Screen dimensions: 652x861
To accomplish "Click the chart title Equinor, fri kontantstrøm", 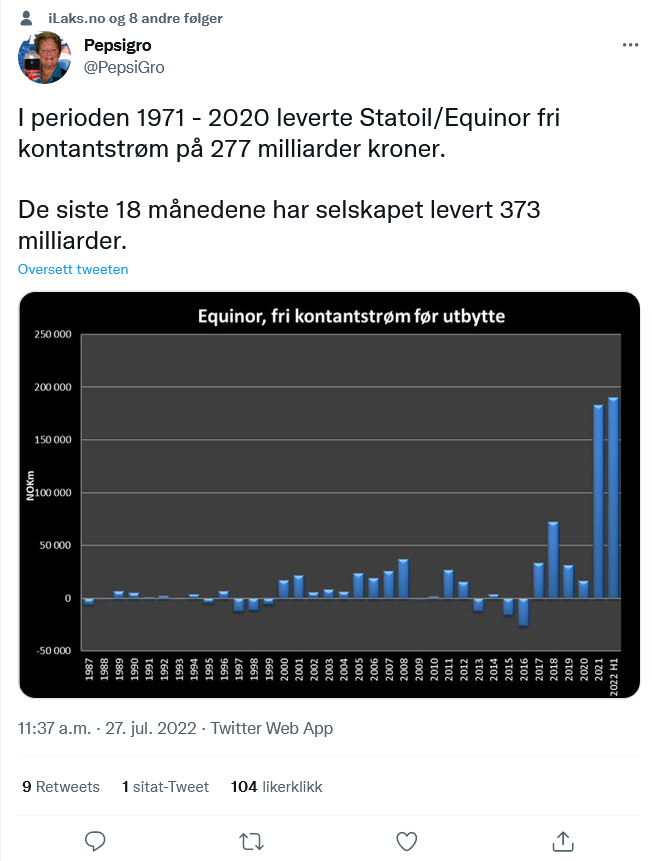I will click(351, 316).
